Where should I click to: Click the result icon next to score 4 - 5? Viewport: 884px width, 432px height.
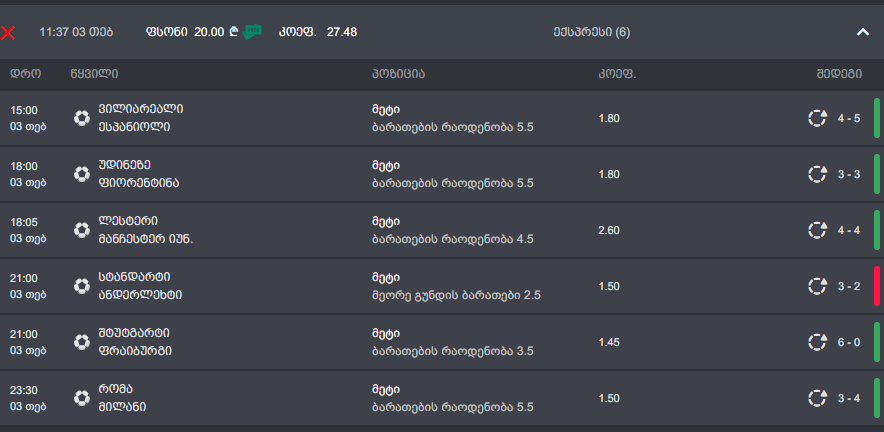(x=817, y=118)
